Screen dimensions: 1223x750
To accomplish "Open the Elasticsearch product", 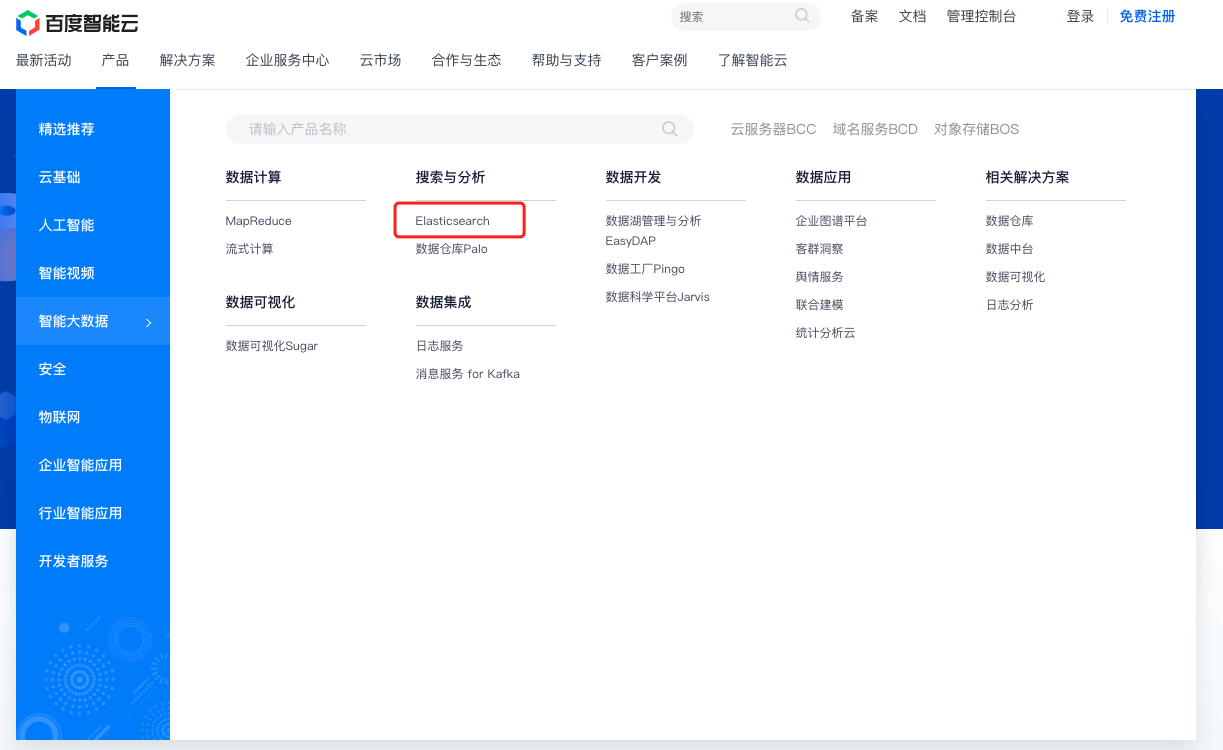I will (453, 221).
